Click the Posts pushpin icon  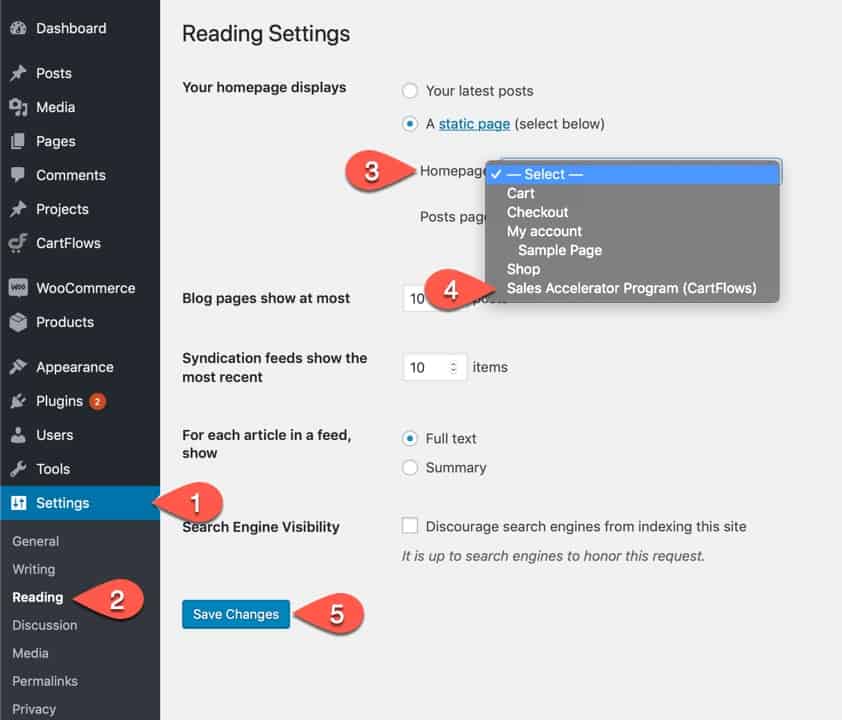(x=18, y=73)
